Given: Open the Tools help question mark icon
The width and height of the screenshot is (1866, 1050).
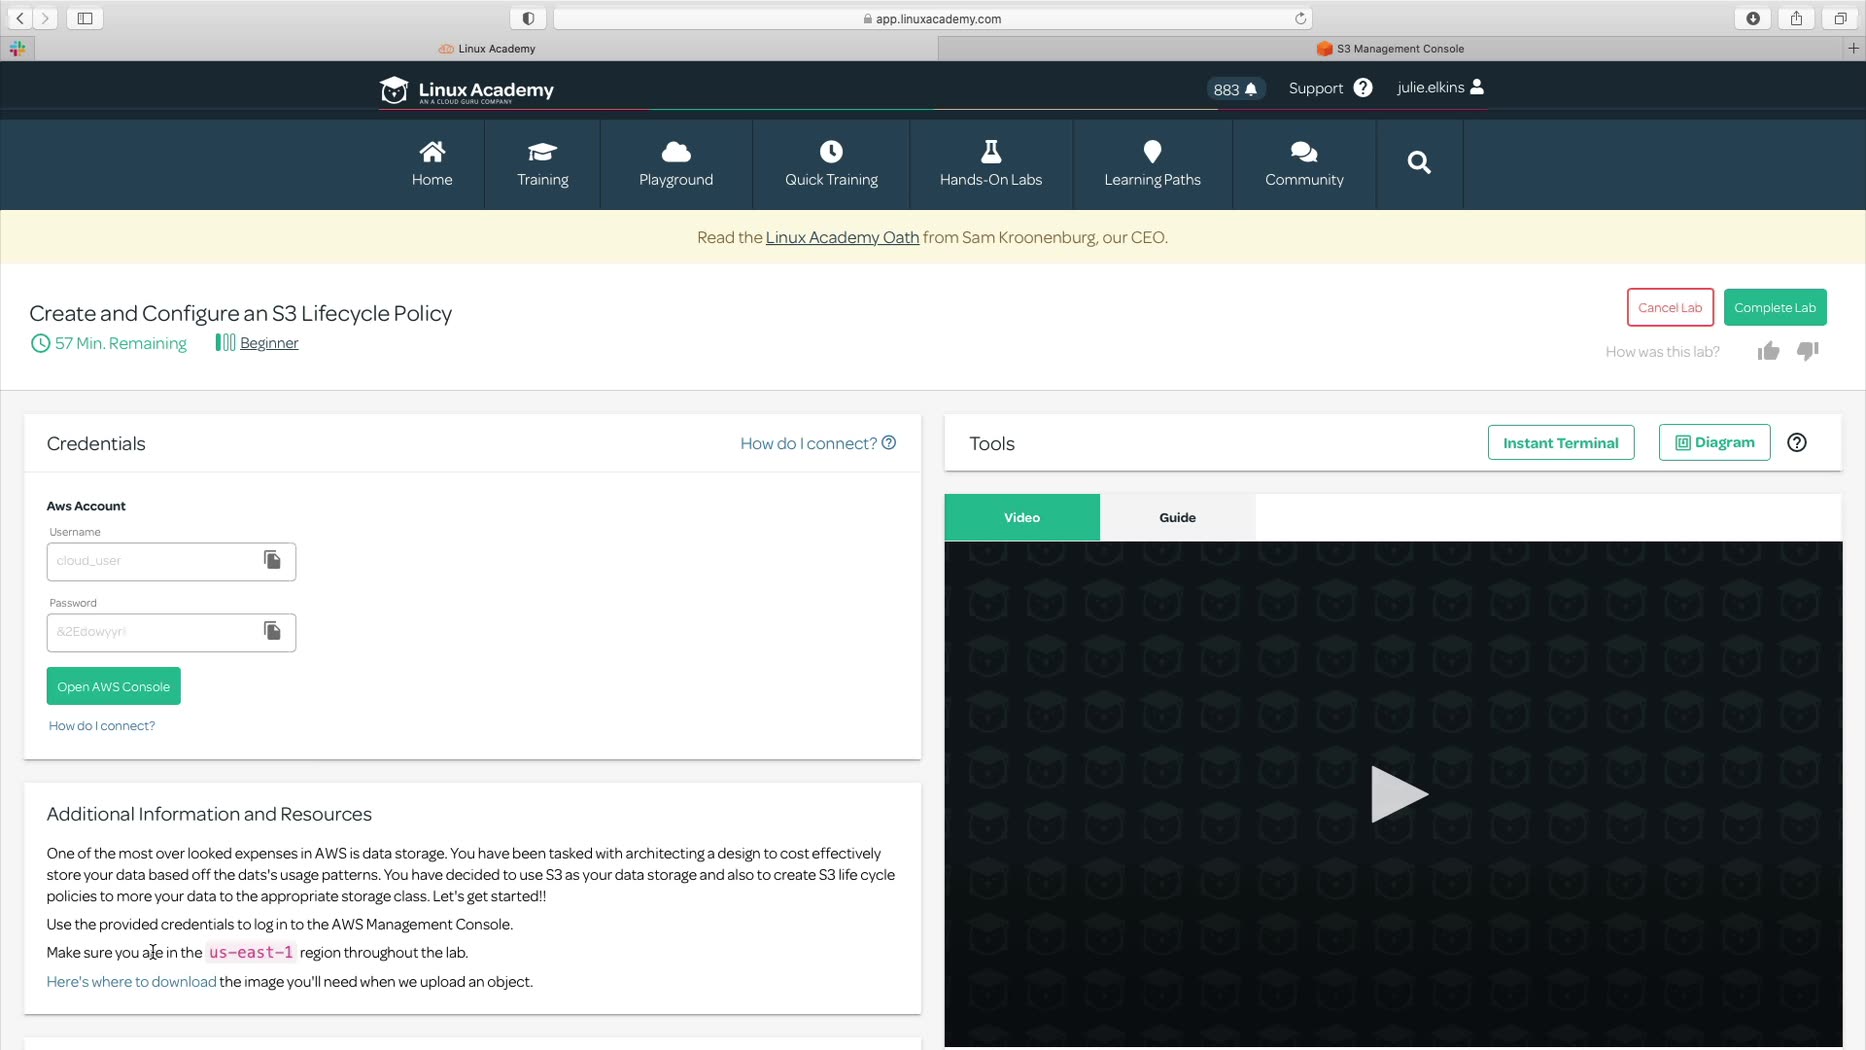Looking at the screenshot, I should tap(1797, 442).
